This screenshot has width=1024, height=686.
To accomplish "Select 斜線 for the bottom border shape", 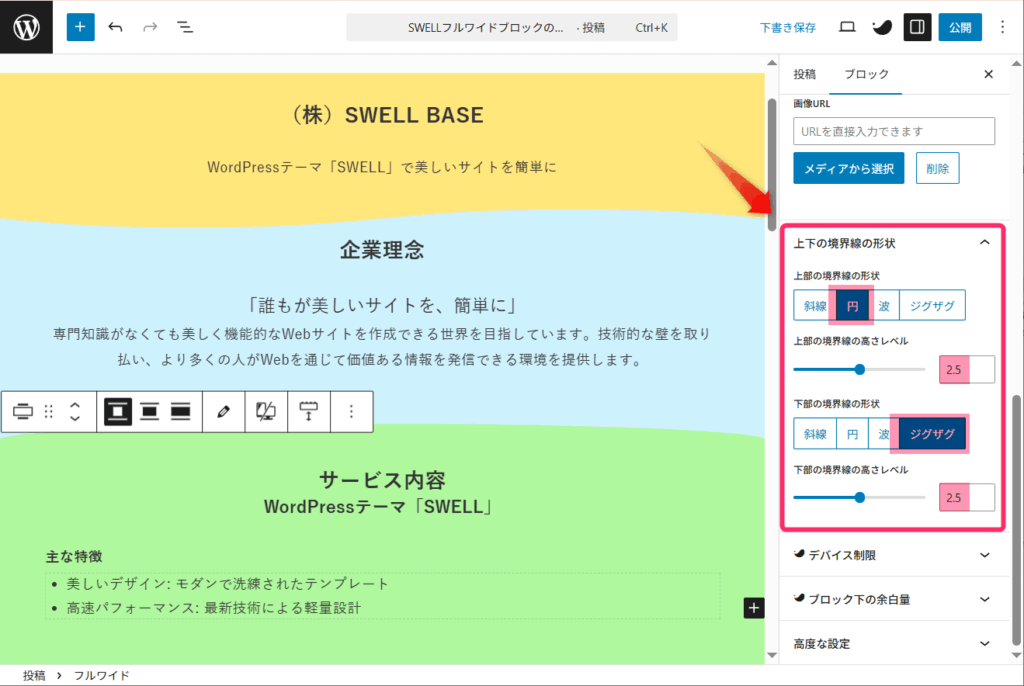I will point(814,434).
